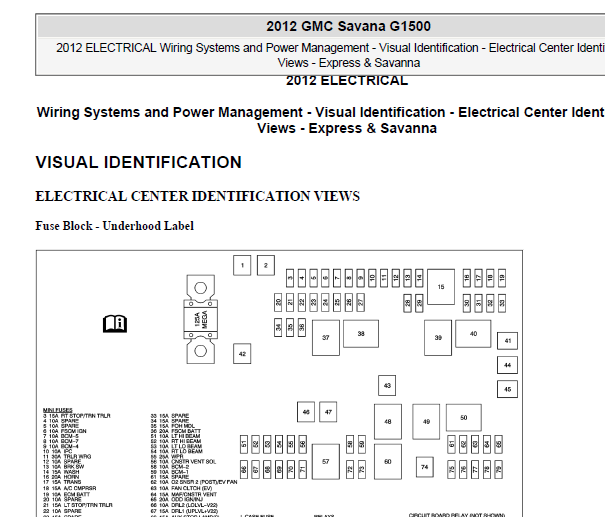Click the 'VISUAL IDENTIFICATION' heading
Screen dimensions: 605x517
coord(139,162)
